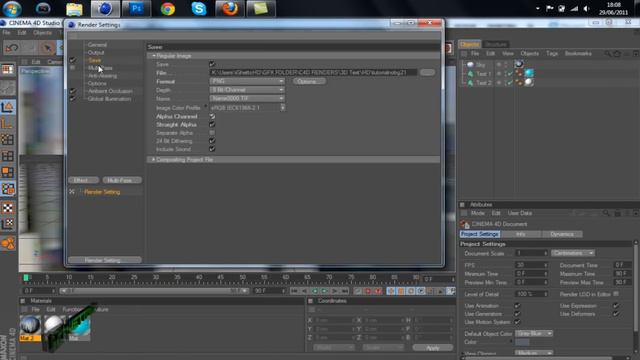Select the cyan material tag on Text 1
The width and height of the screenshot is (640, 360).
(529, 73)
